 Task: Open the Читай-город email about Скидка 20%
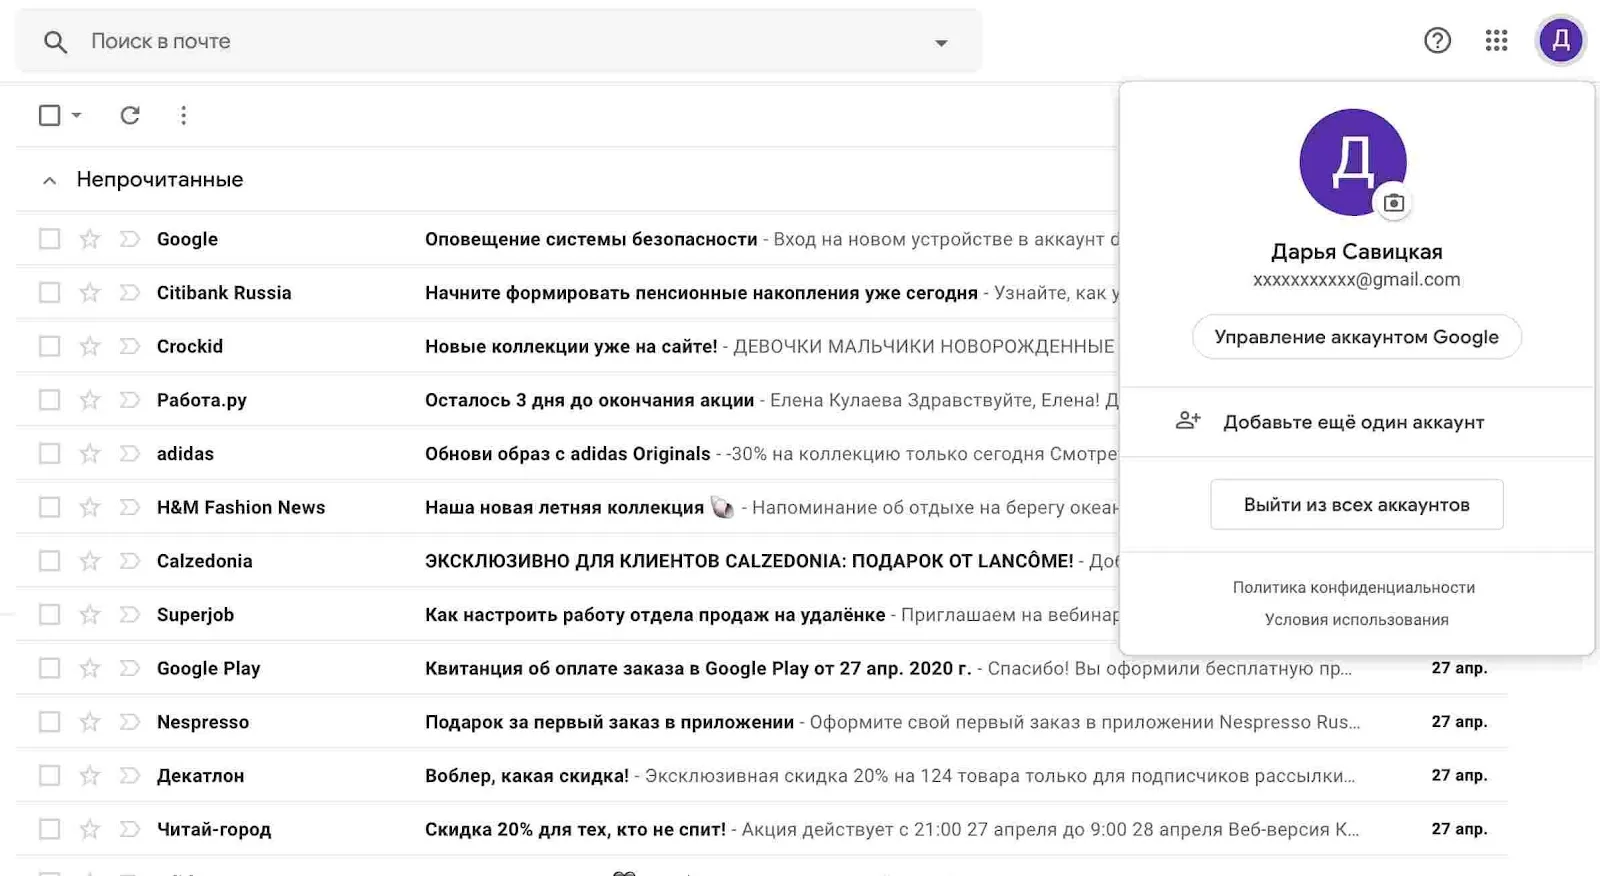pos(762,829)
